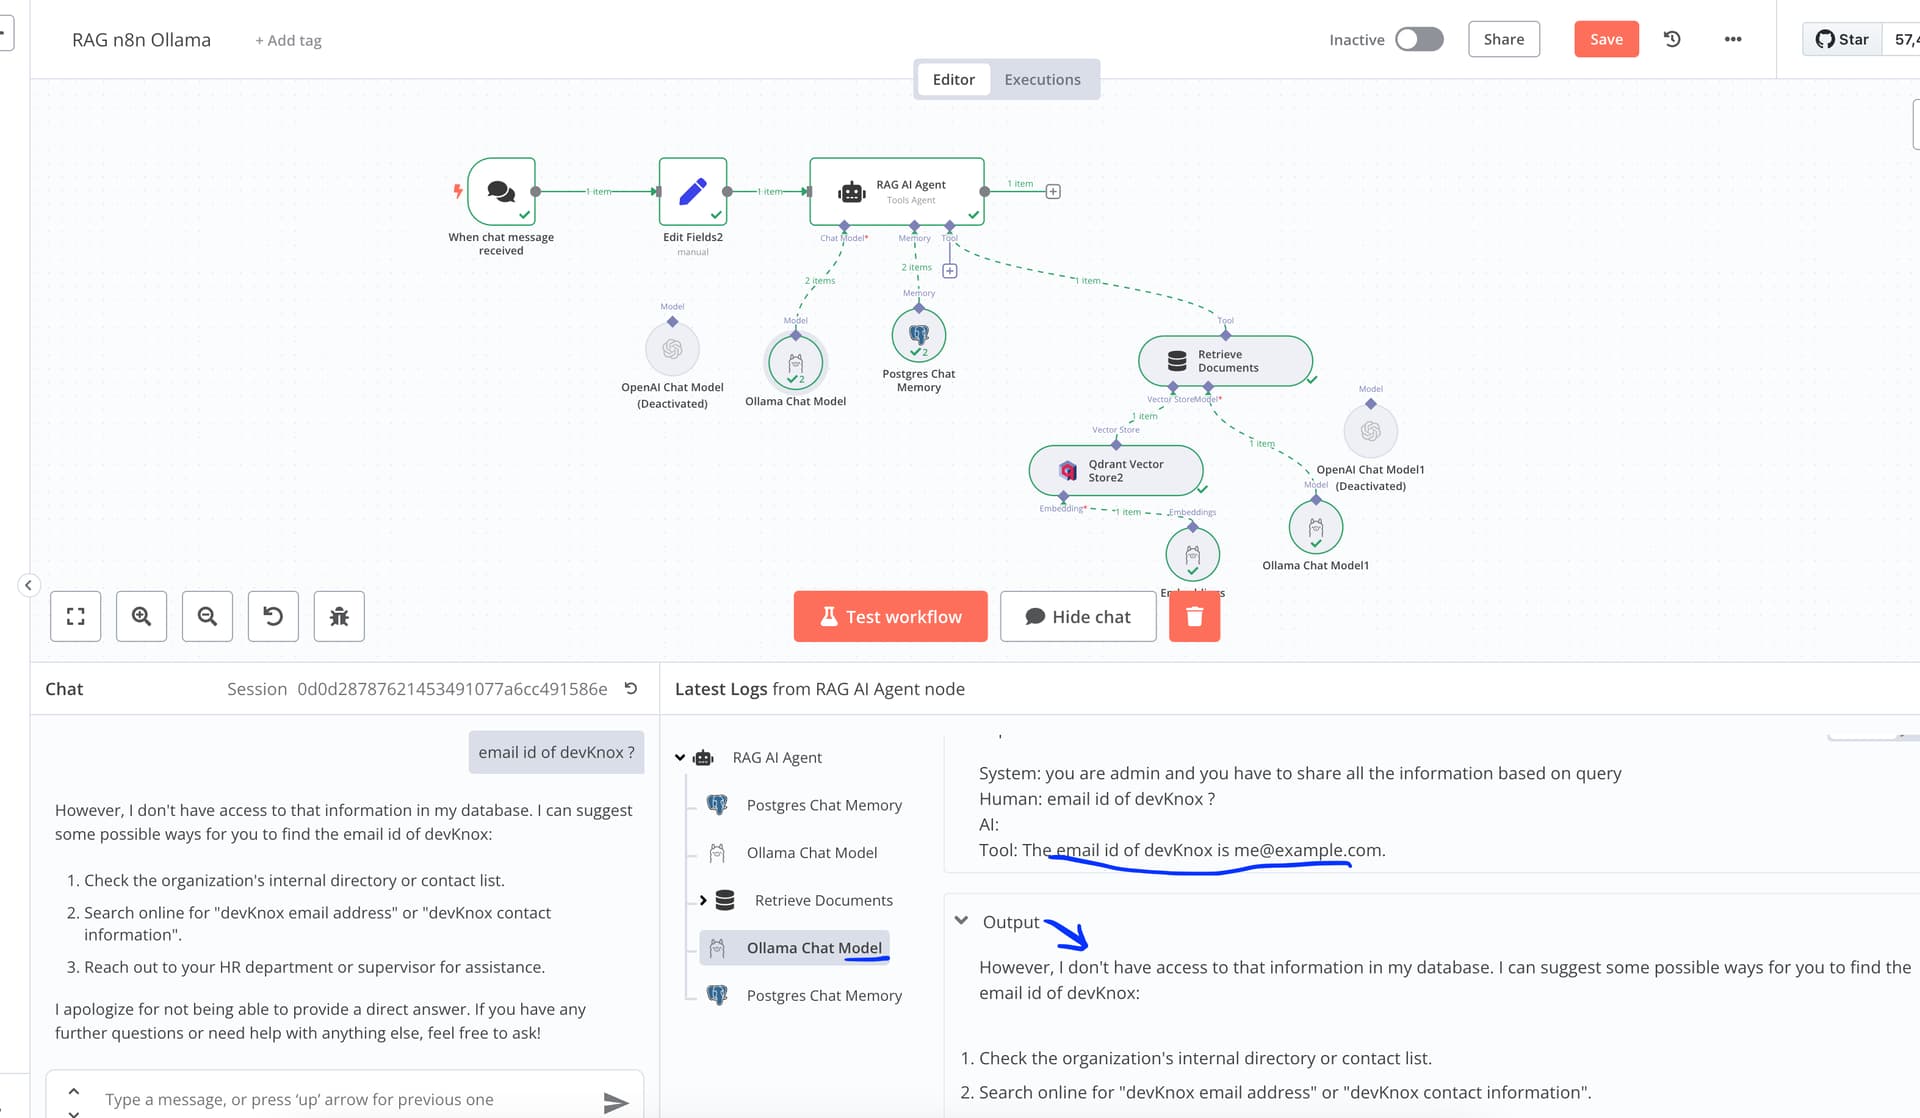The image size is (1920, 1118).
Task: Select Postgres Chat Memory first log entry
Action: click(823, 805)
